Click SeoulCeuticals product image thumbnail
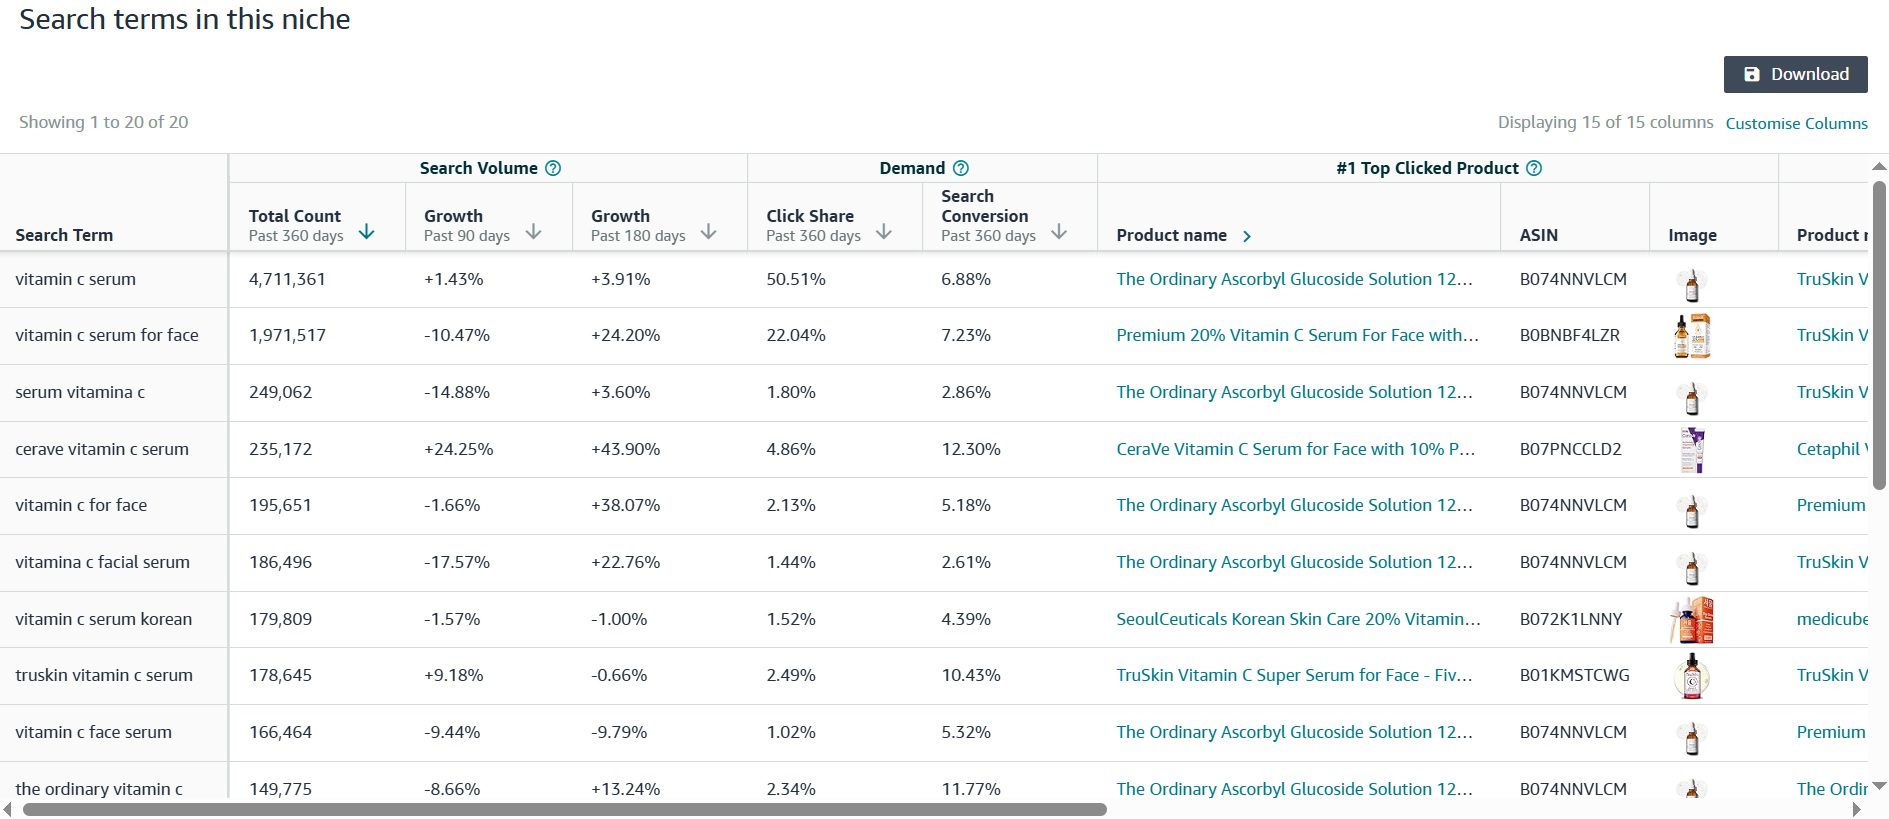The width and height of the screenshot is (1889, 819). [1692, 619]
